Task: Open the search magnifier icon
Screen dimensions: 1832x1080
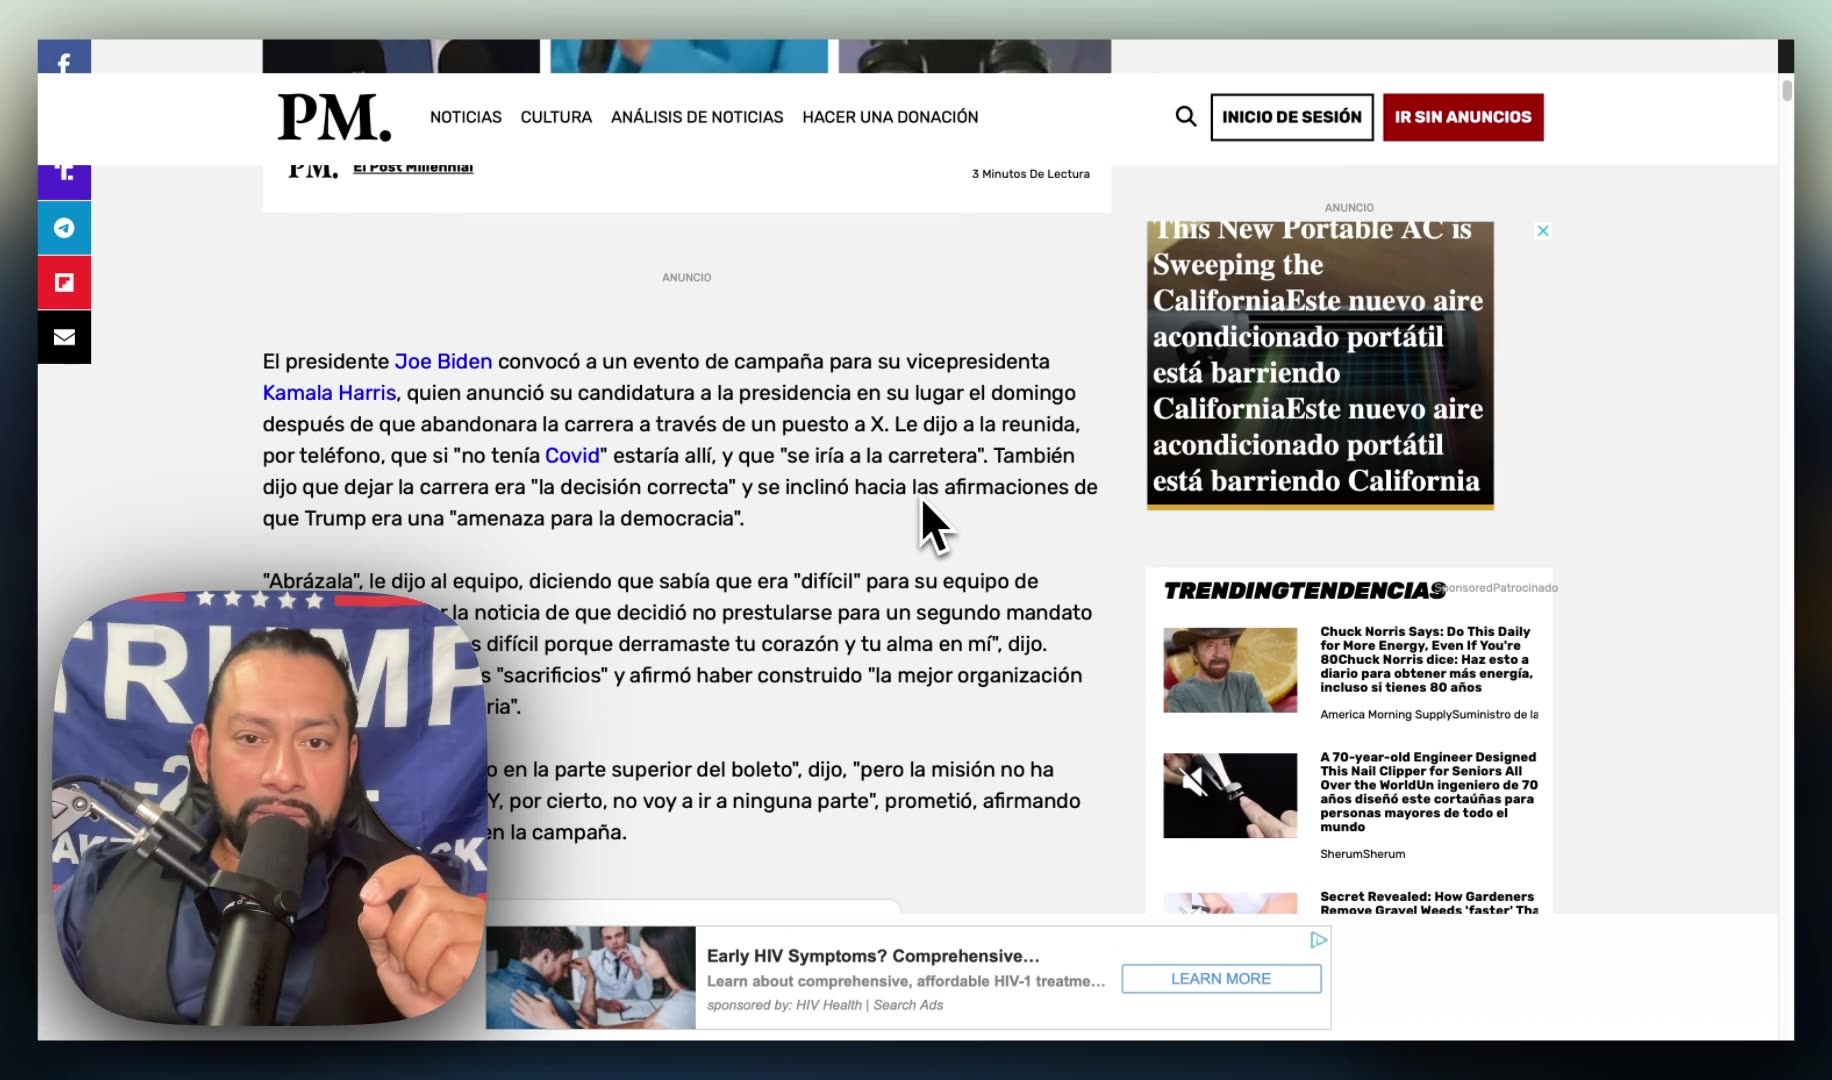Action: (x=1186, y=117)
